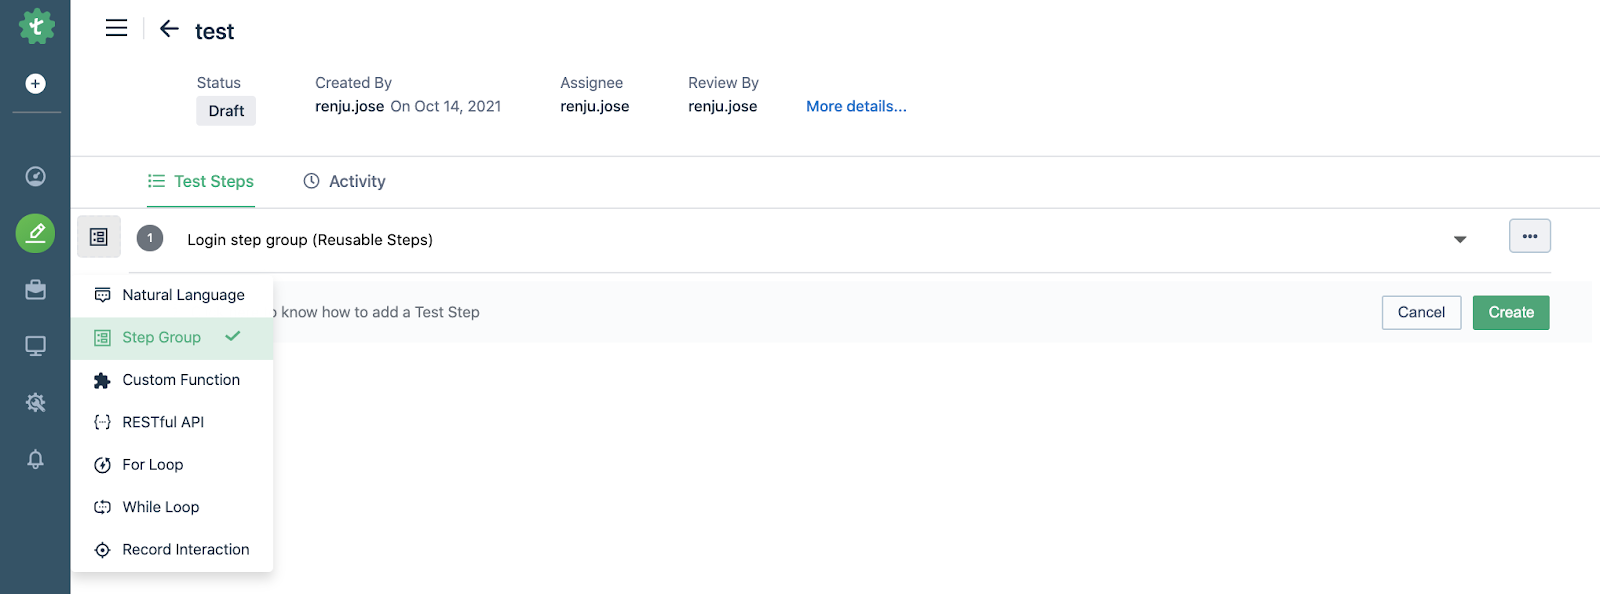The height and width of the screenshot is (594, 1600).
Task: Click Created By name renju.jose
Action: tap(349, 106)
